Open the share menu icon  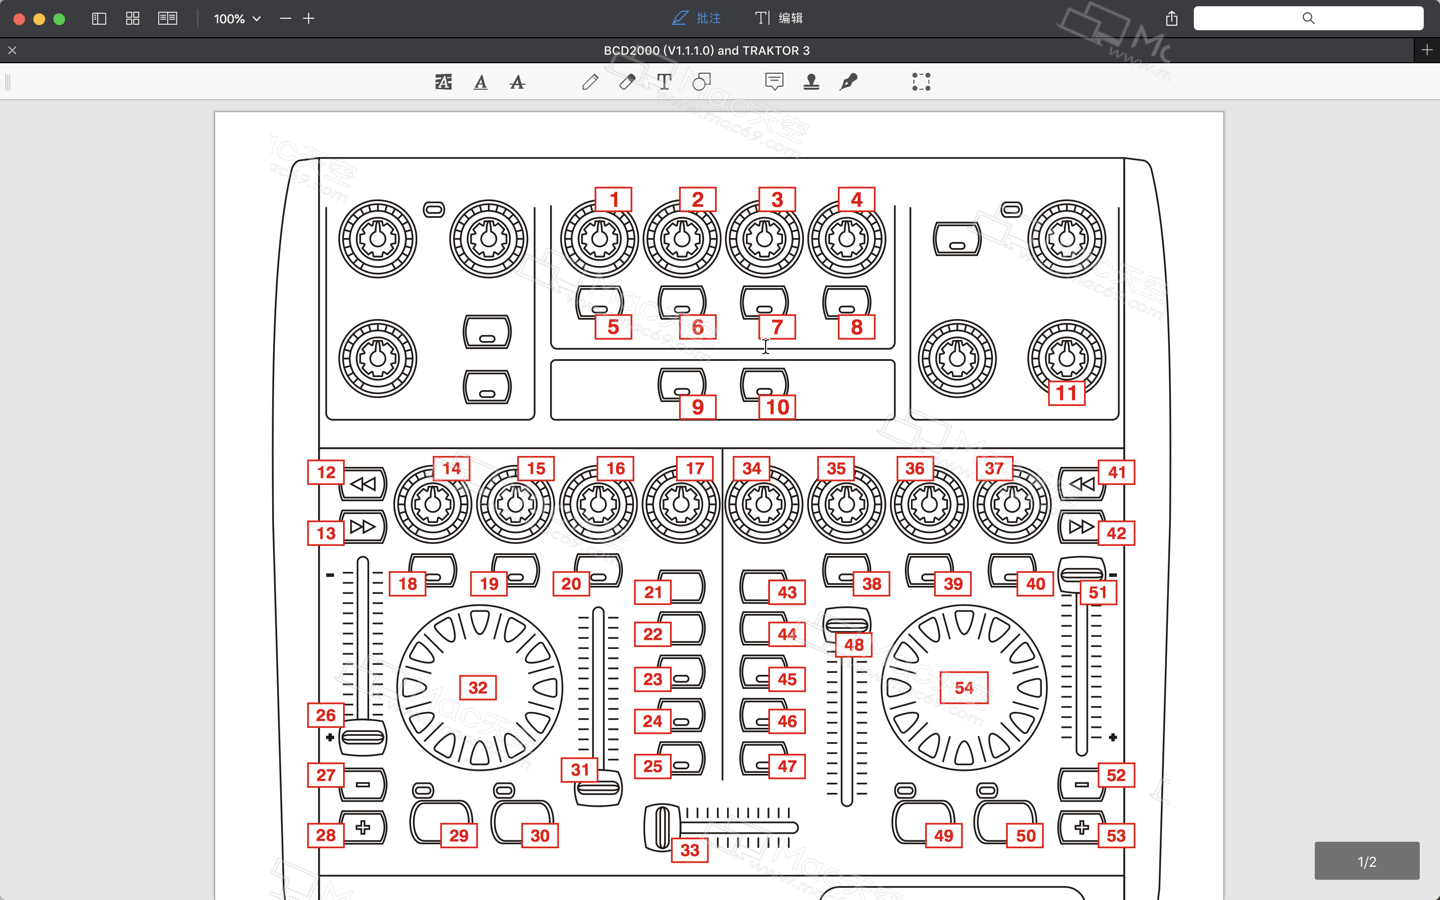click(x=1172, y=18)
